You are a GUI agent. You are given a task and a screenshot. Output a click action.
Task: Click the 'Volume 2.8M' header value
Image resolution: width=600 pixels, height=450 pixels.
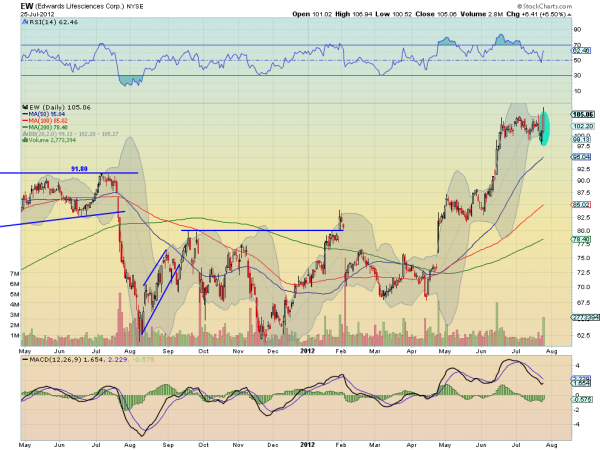tap(481, 14)
